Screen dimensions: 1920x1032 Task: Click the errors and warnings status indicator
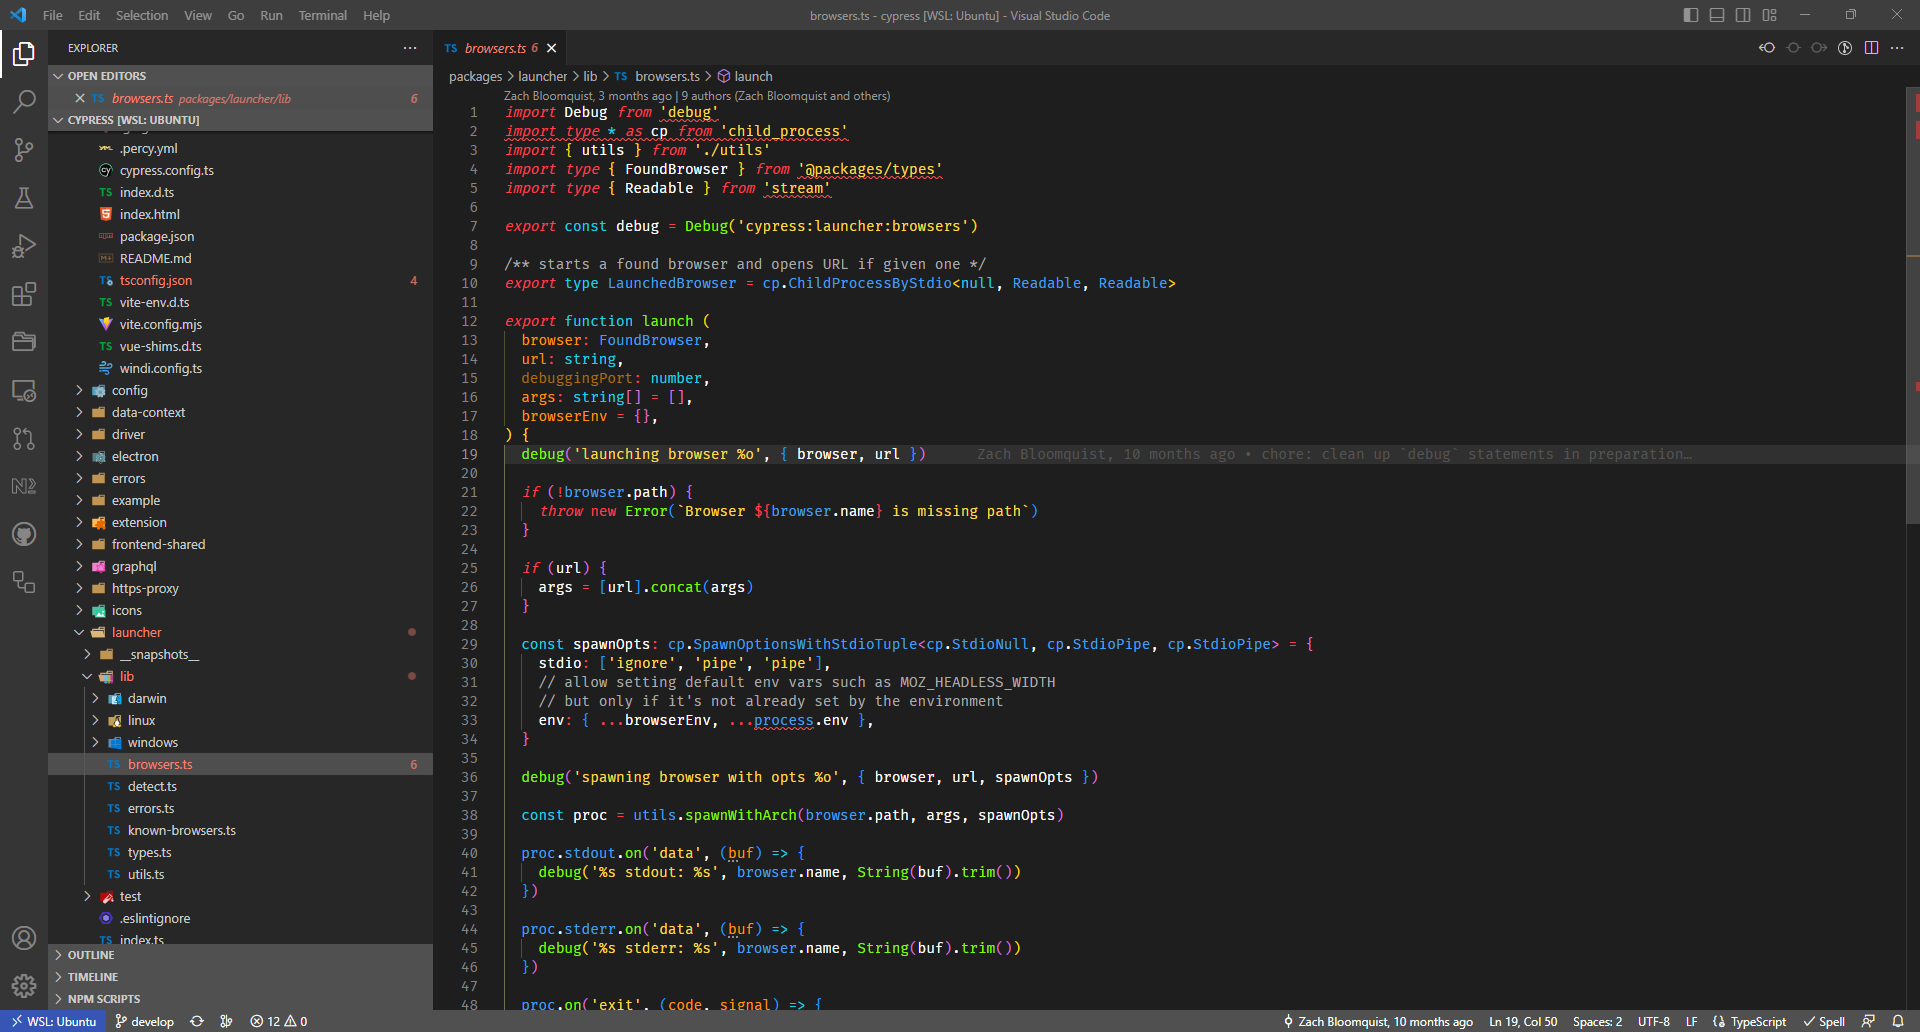(279, 1021)
